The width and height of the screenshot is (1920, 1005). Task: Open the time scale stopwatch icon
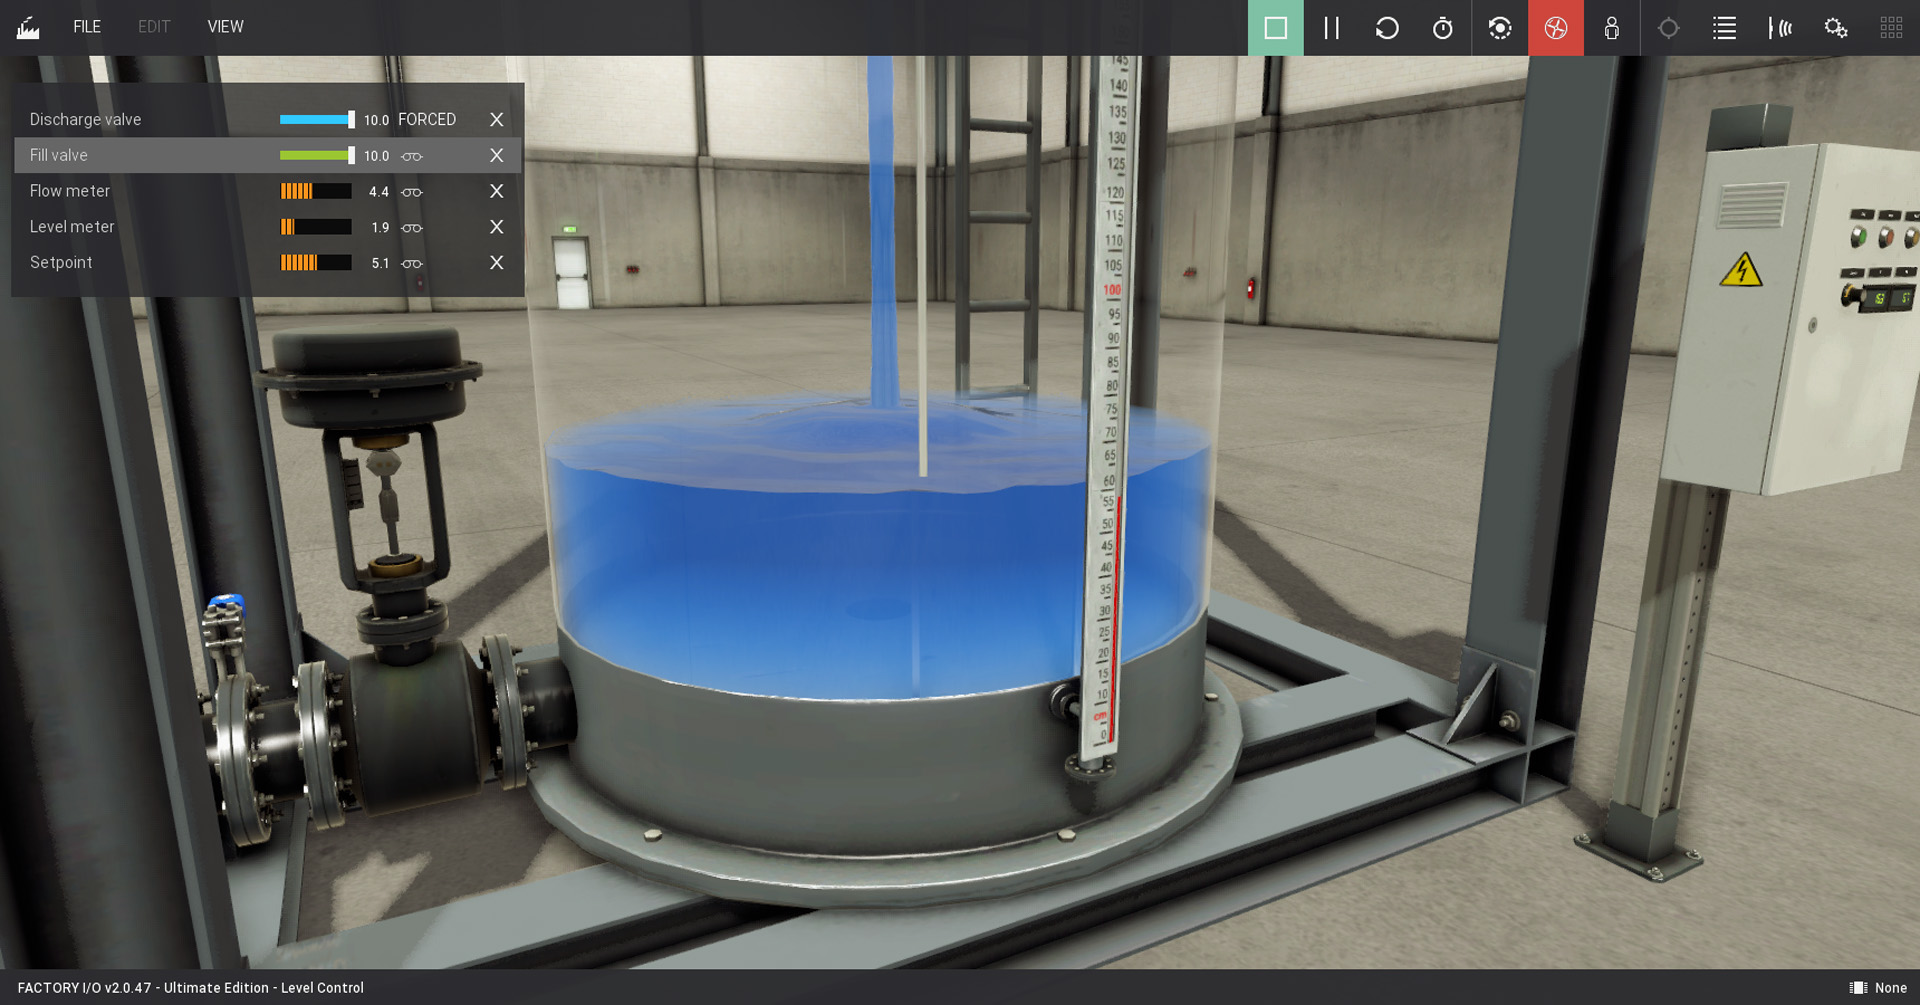click(x=1442, y=28)
